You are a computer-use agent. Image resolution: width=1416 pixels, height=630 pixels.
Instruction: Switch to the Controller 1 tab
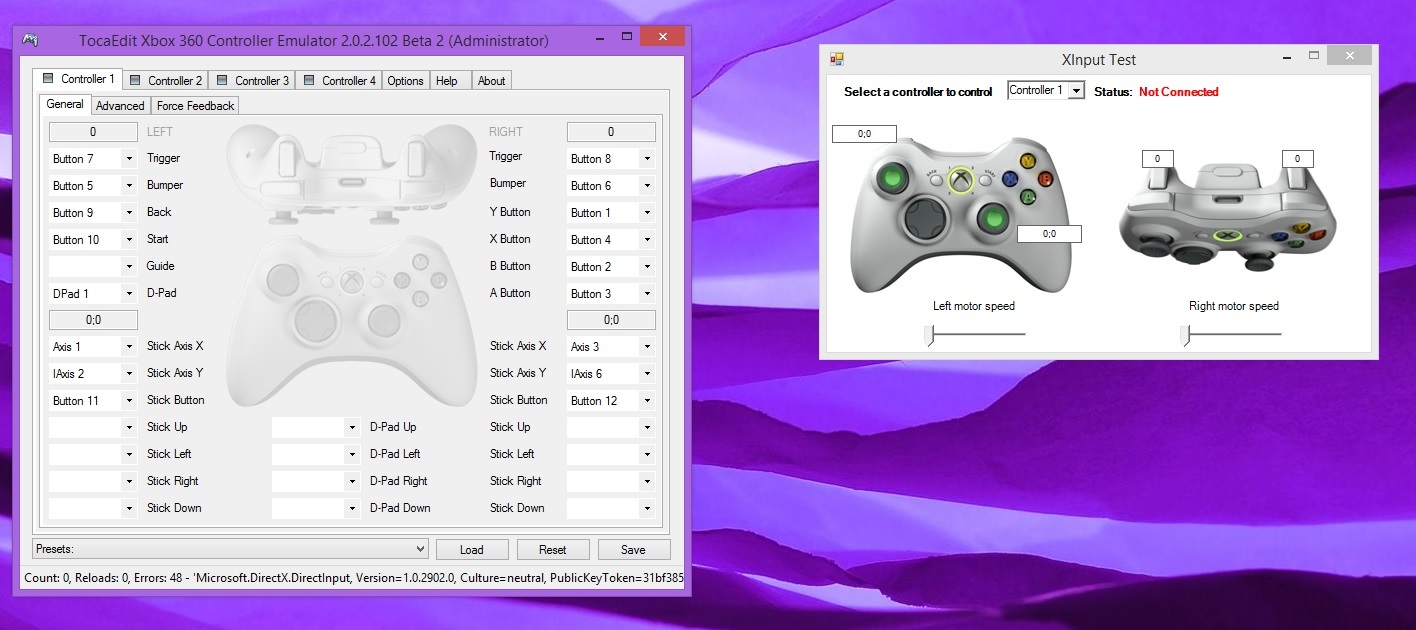click(78, 79)
